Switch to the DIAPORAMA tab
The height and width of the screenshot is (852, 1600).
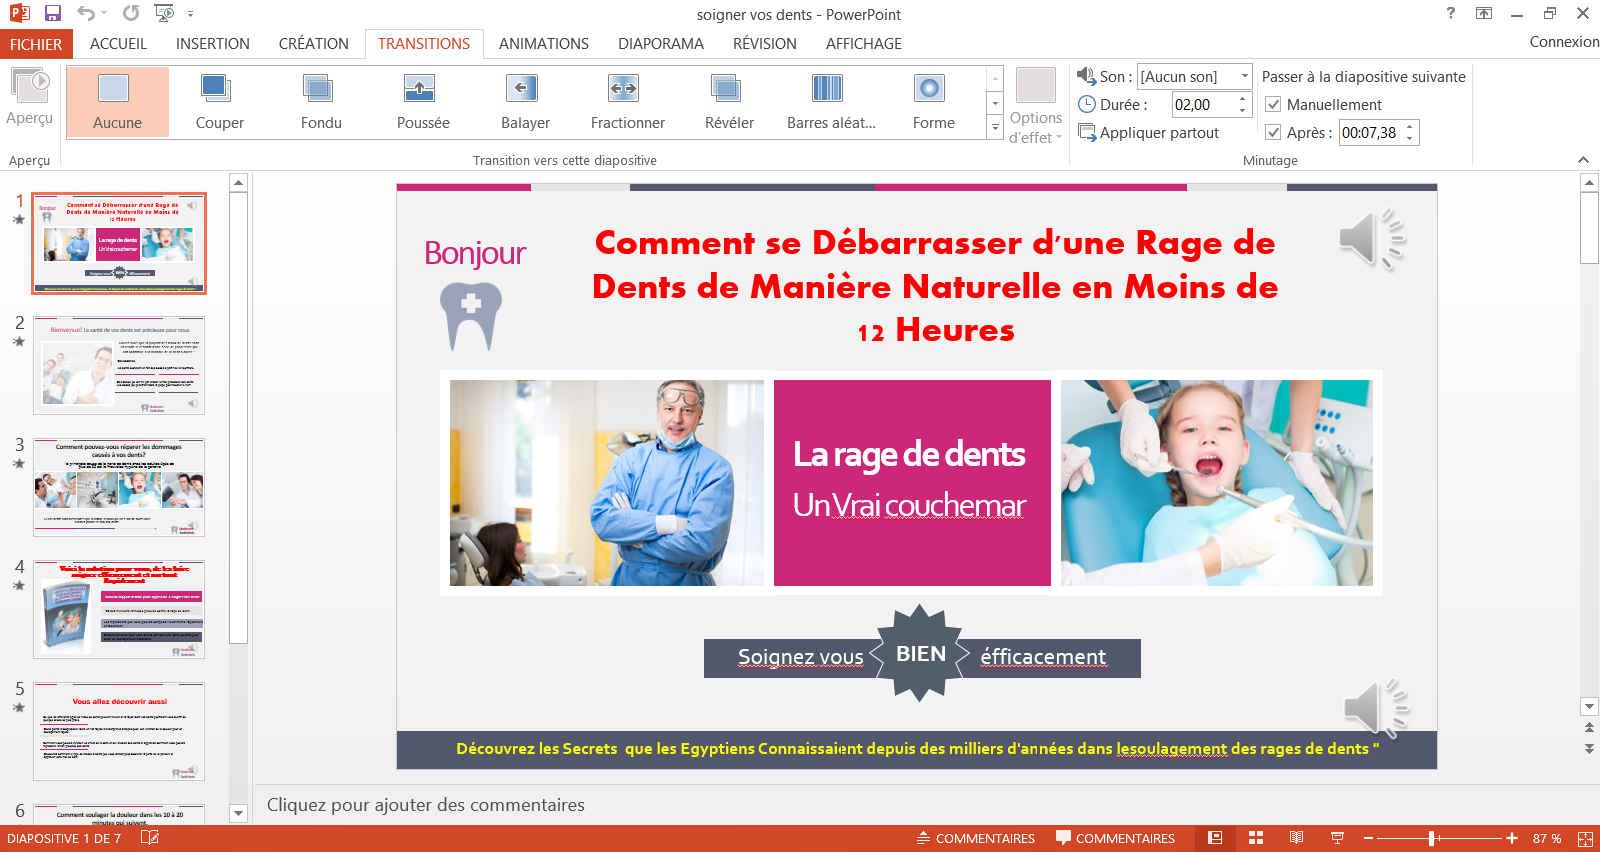pos(660,44)
